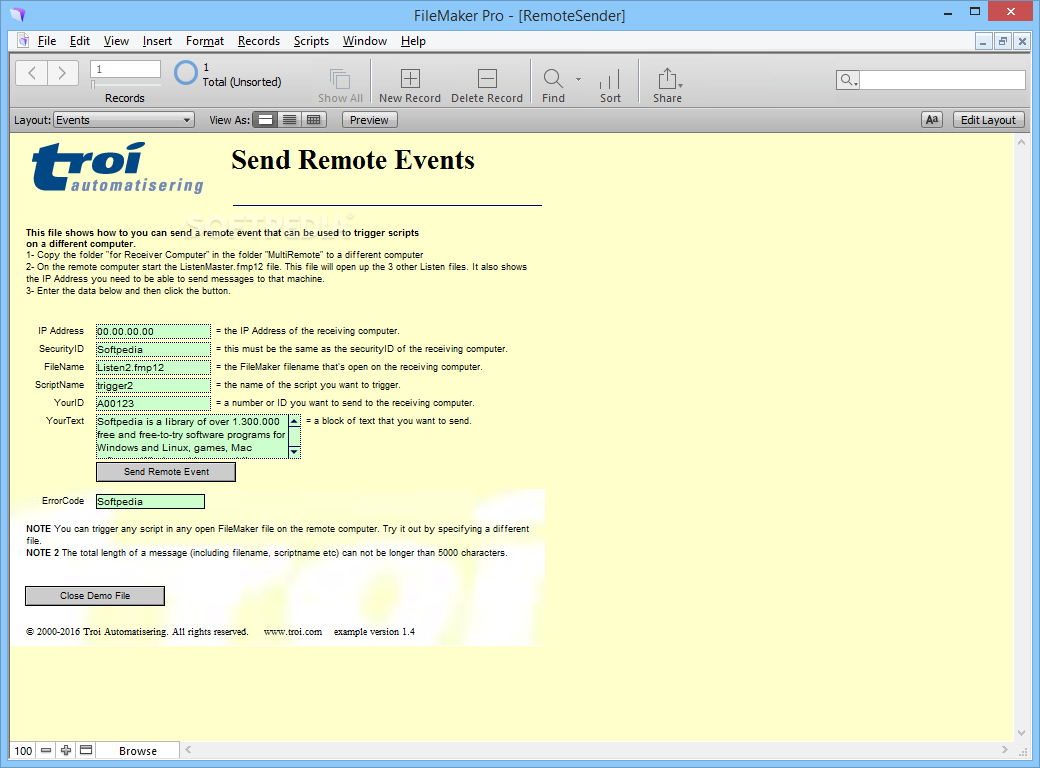The image size is (1040, 768).
Task: Open the Window menu
Action: 365,41
